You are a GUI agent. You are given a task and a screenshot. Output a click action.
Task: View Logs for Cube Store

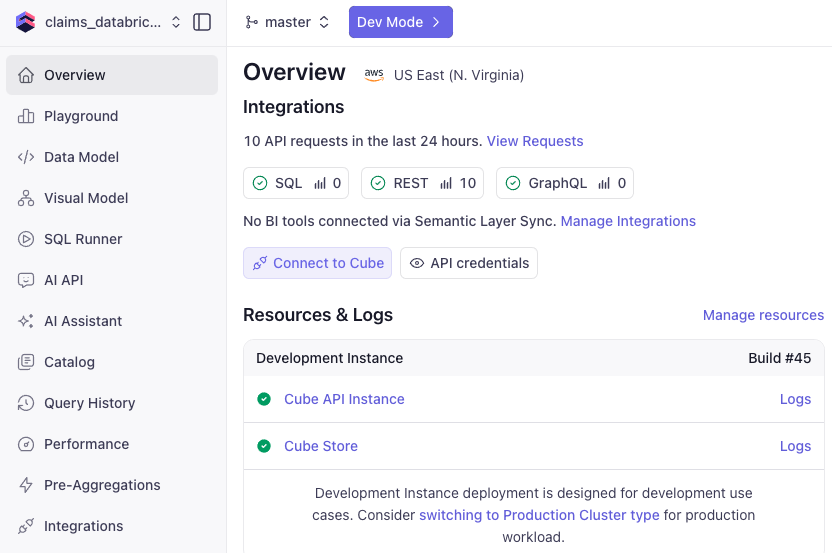[795, 446]
